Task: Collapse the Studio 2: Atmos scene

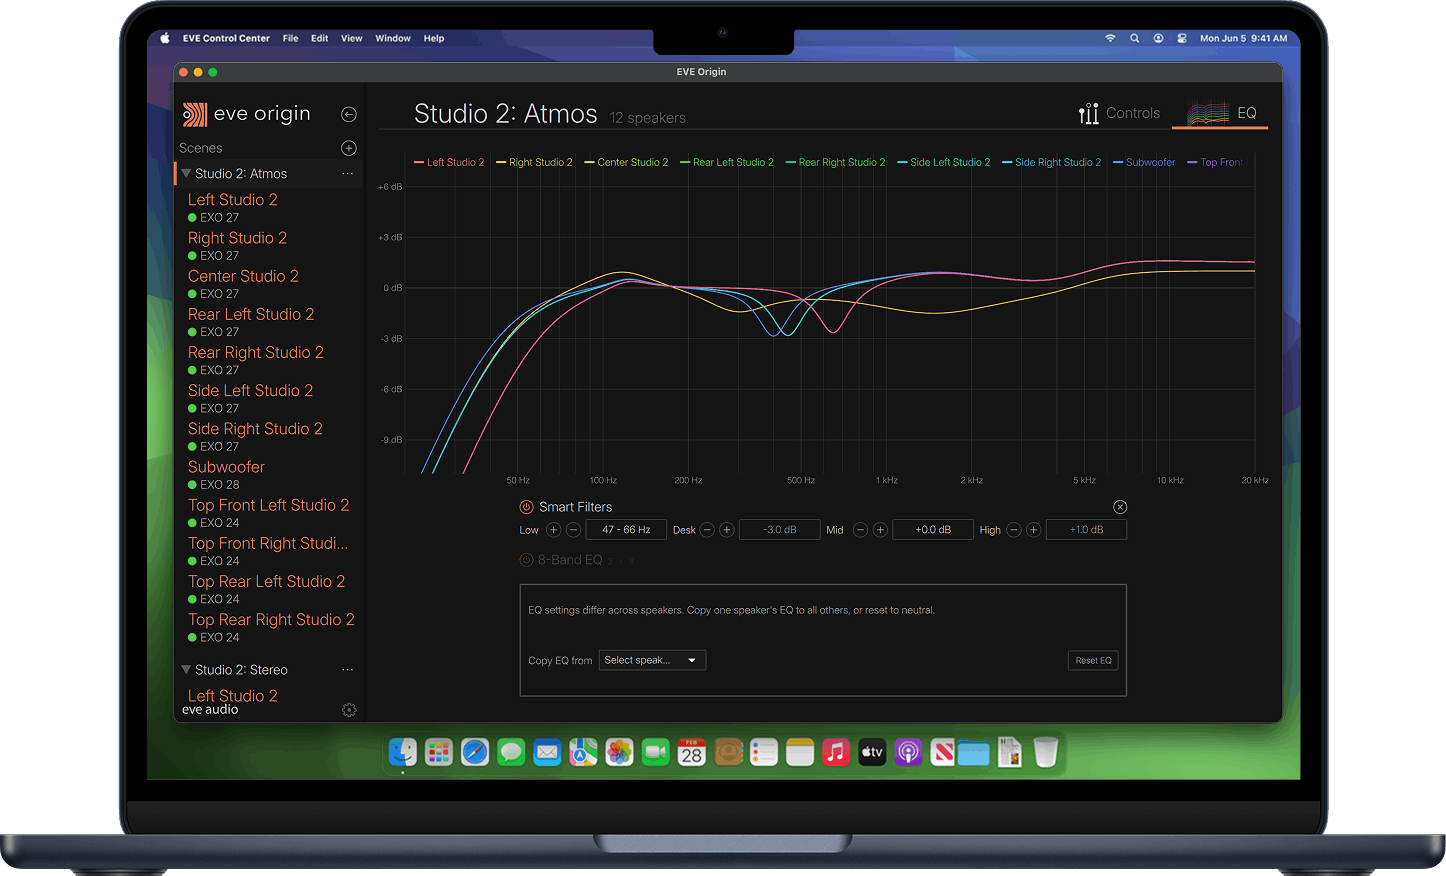Action: point(186,174)
